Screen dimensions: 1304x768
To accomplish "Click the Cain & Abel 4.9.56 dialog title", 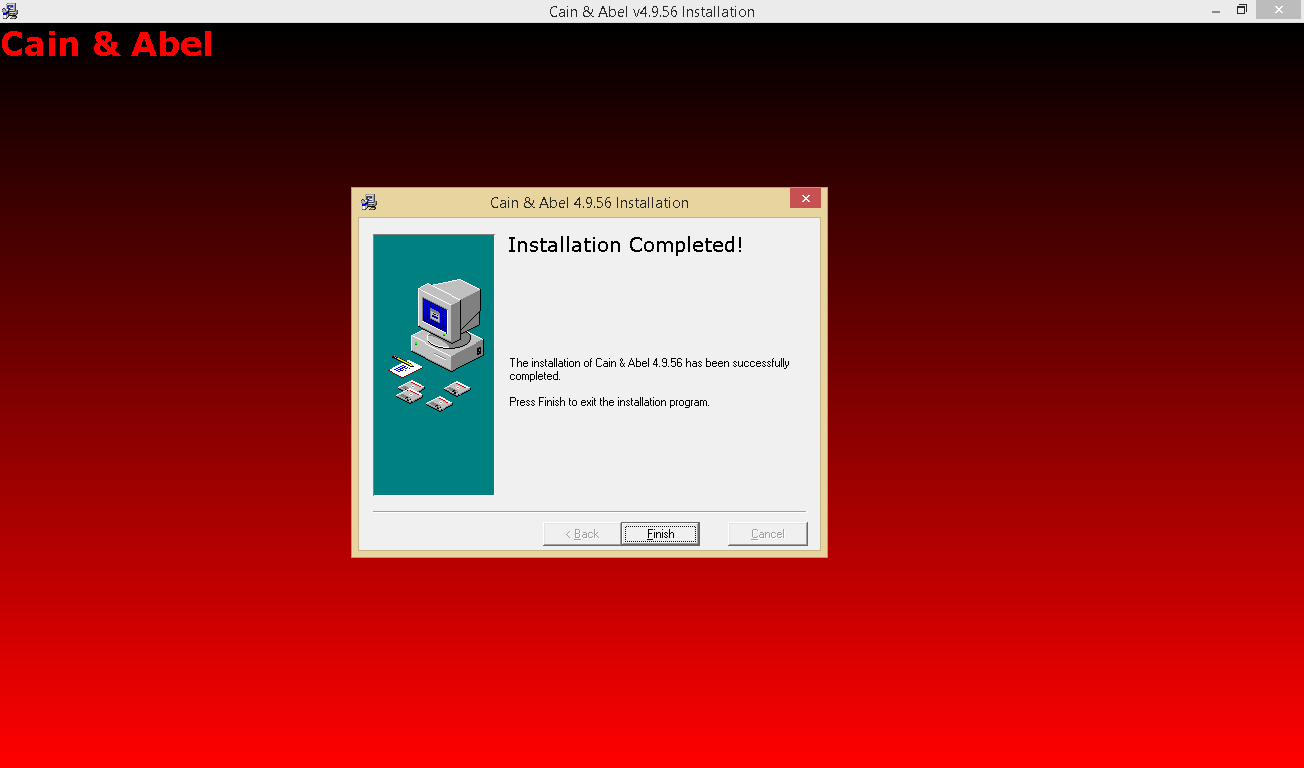I will pyautogui.click(x=589, y=202).
